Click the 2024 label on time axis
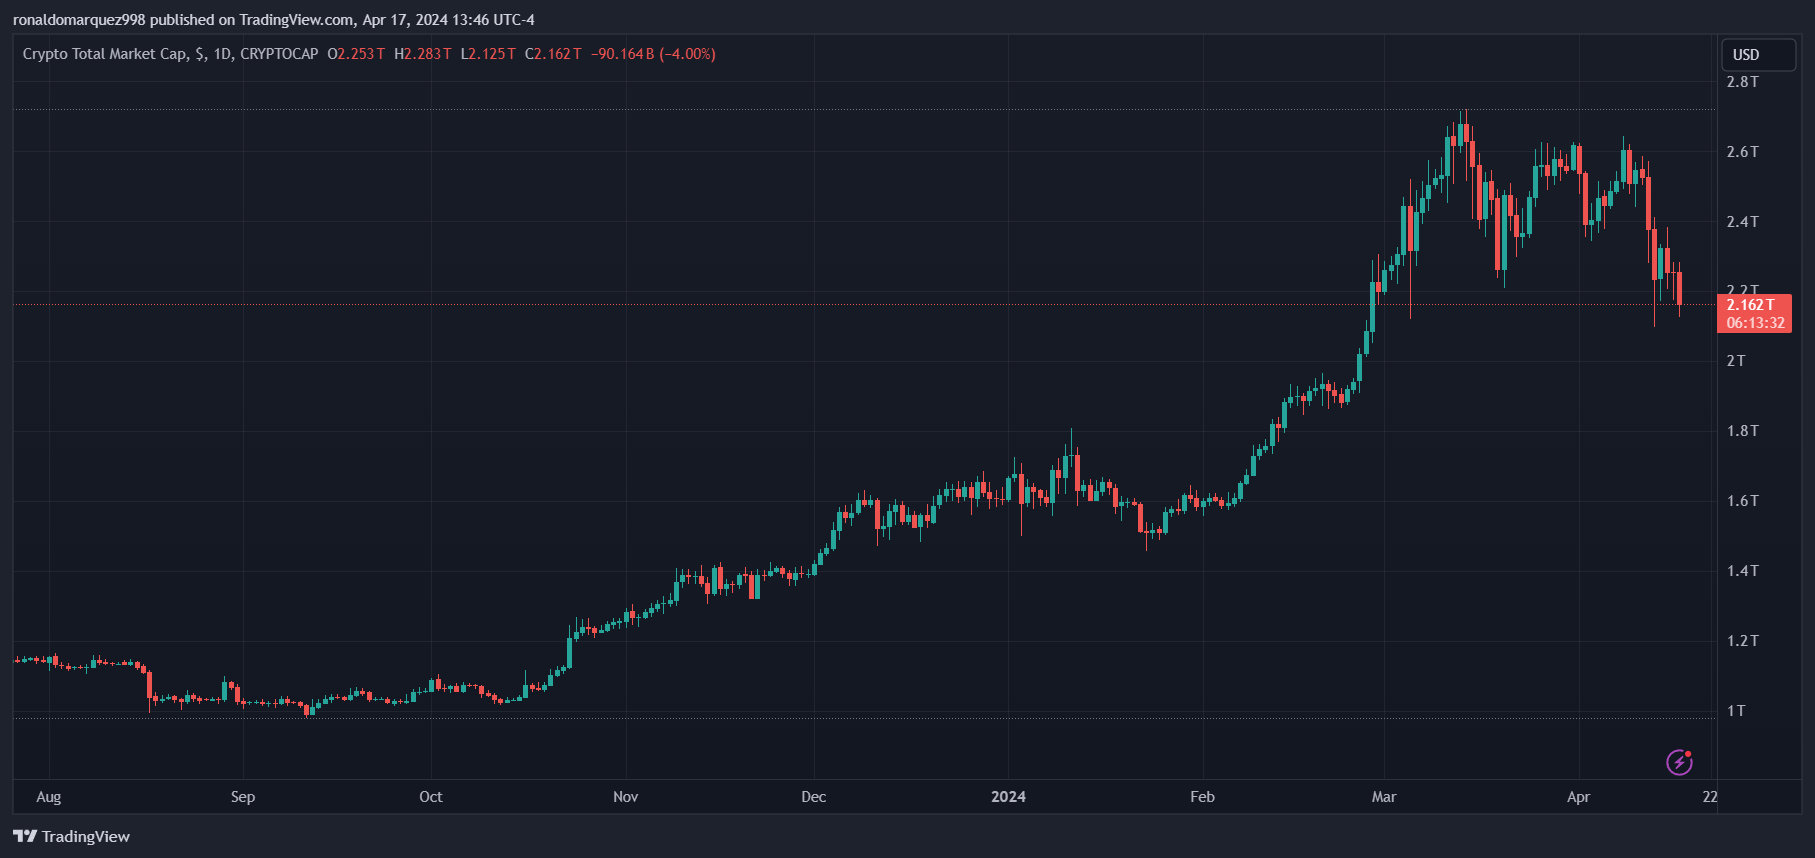Image resolution: width=1815 pixels, height=858 pixels. 1008,797
